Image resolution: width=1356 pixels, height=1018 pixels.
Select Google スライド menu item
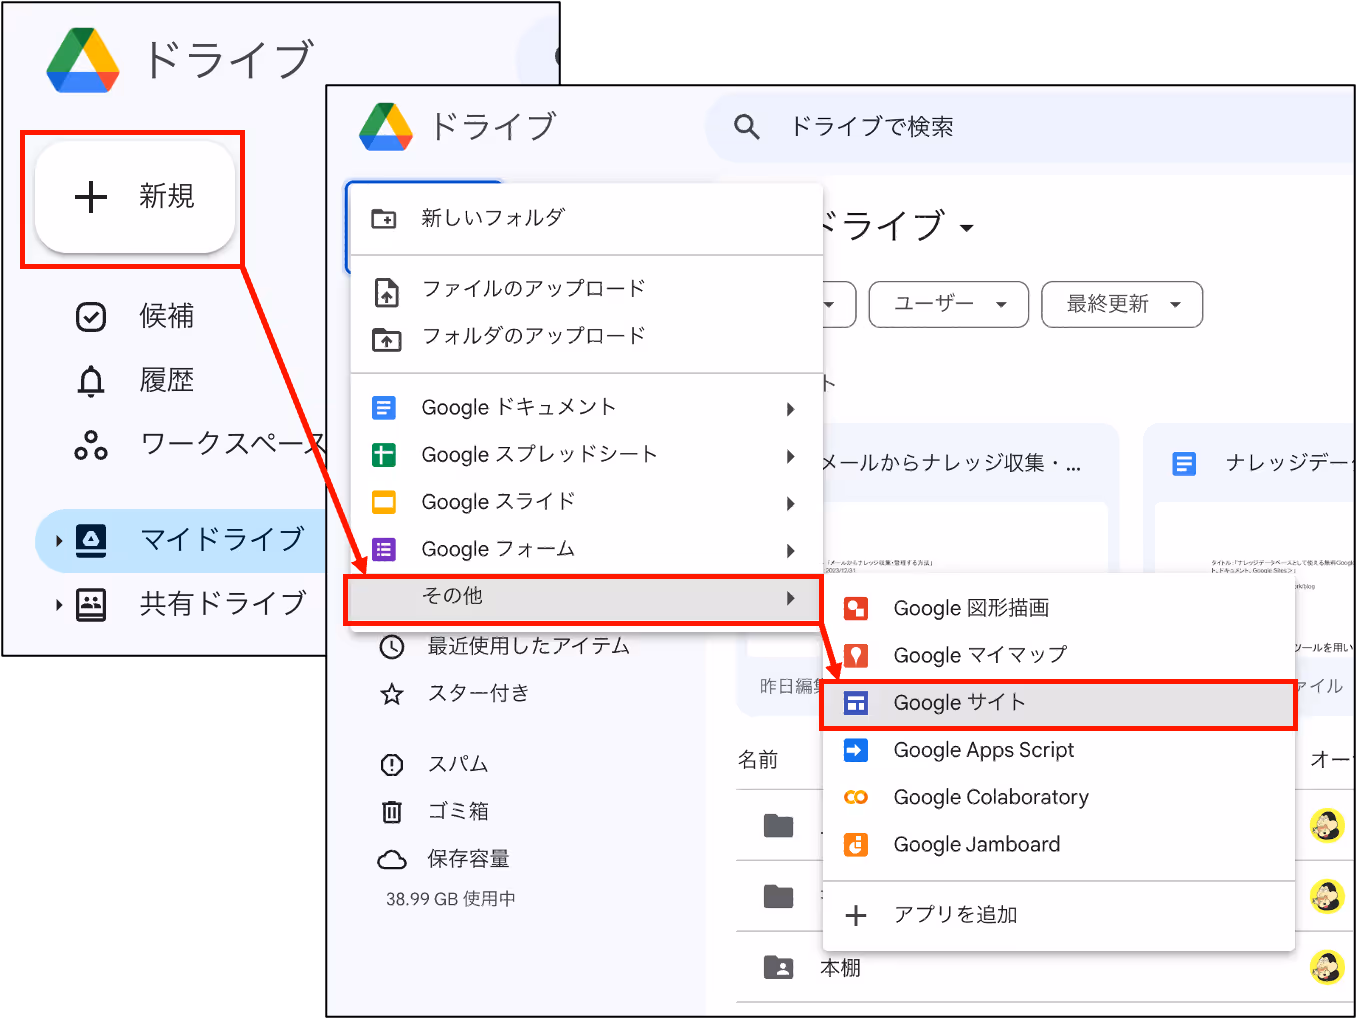click(x=586, y=502)
